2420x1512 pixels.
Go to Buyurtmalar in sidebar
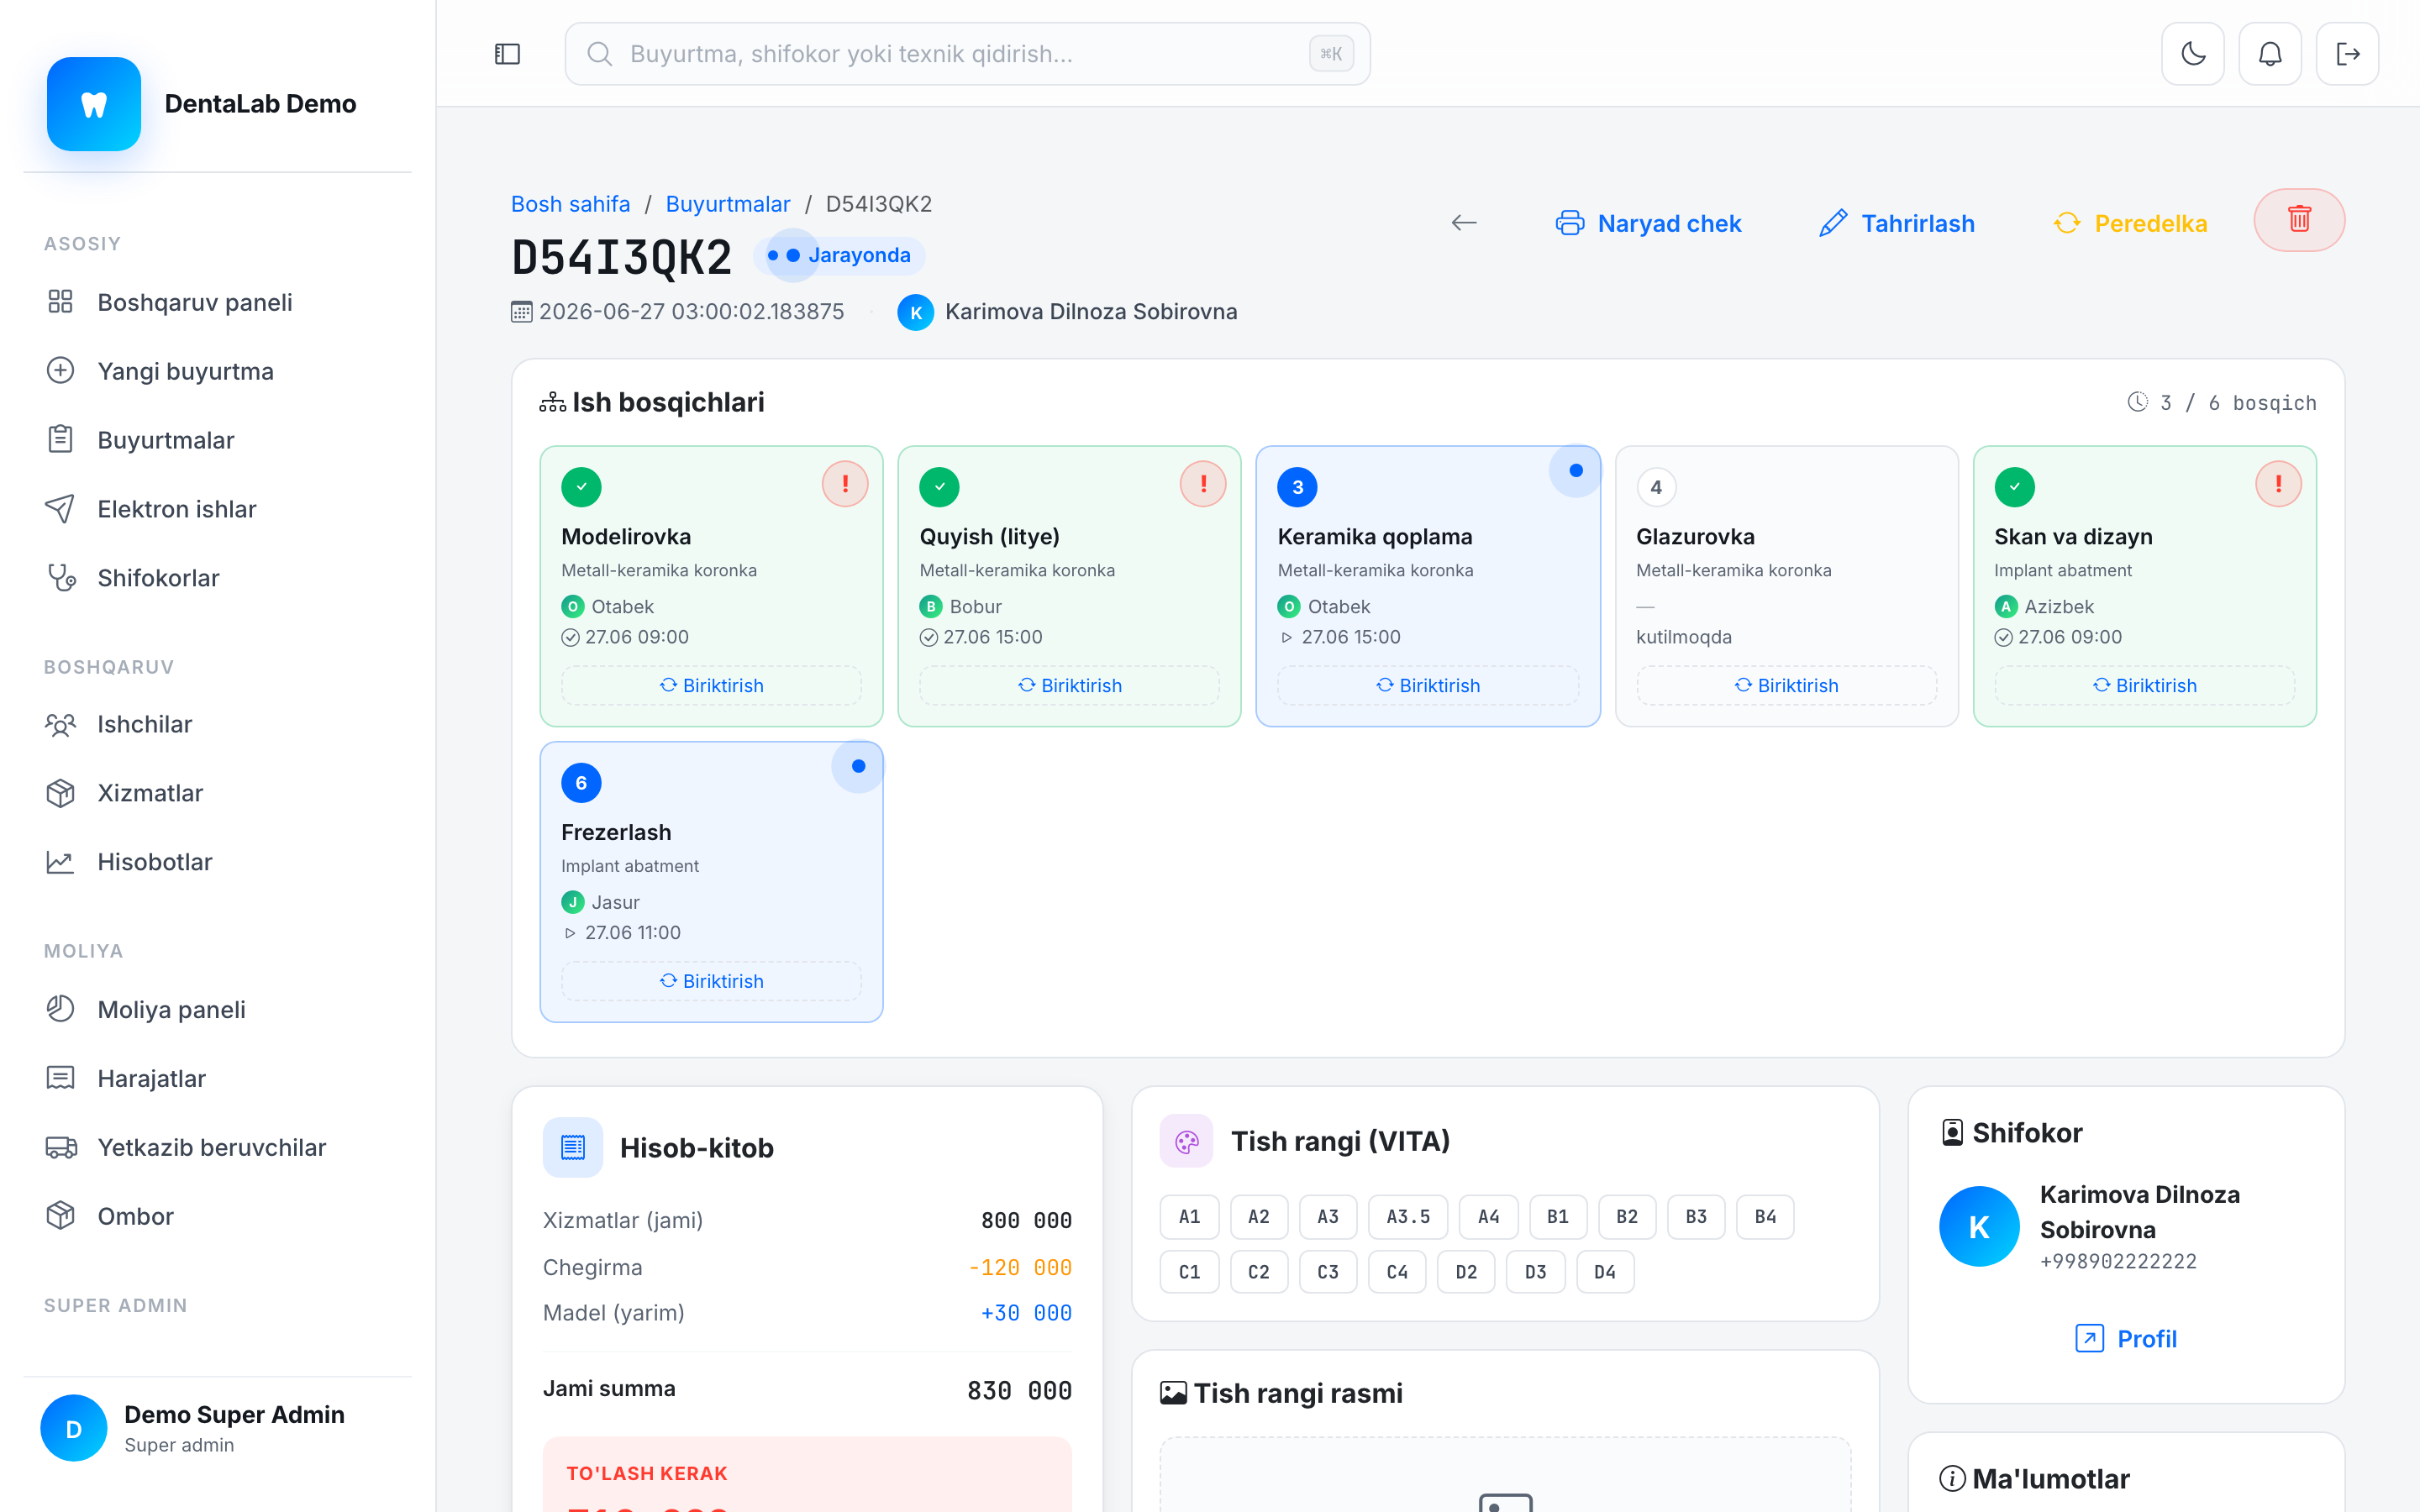[218, 440]
